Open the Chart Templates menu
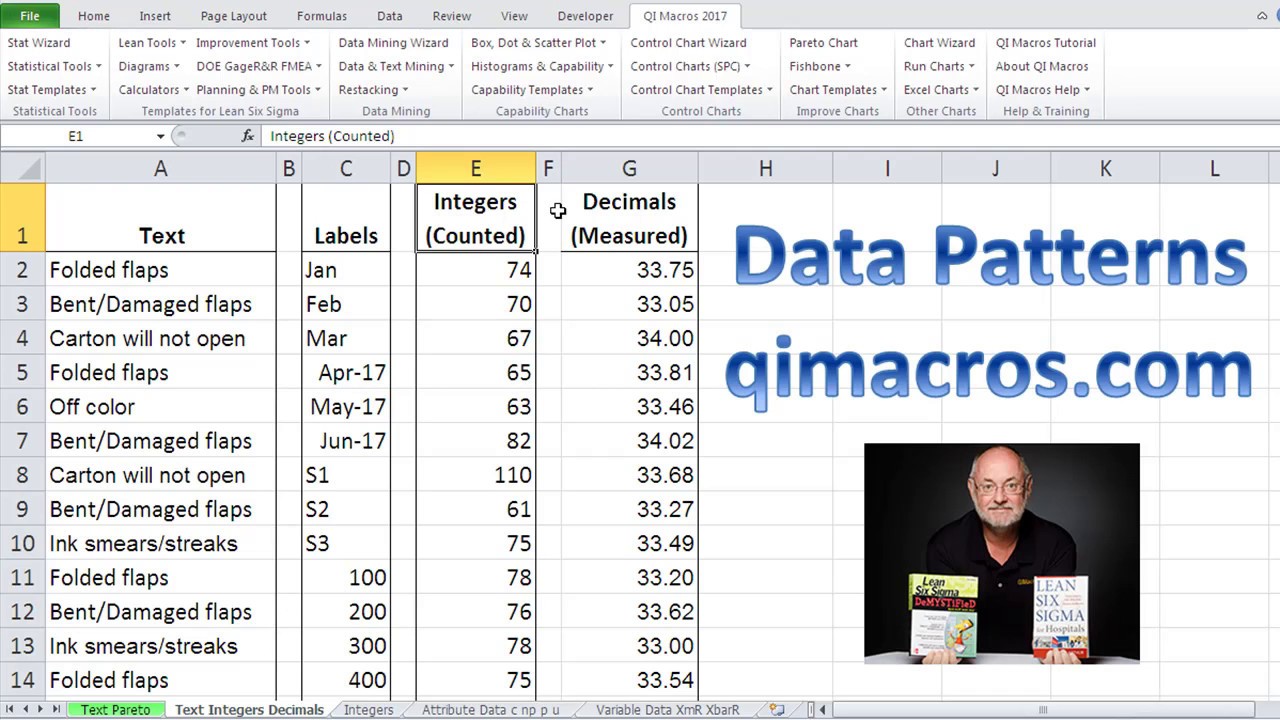The width and height of the screenshot is (1280, 720). 838,90
